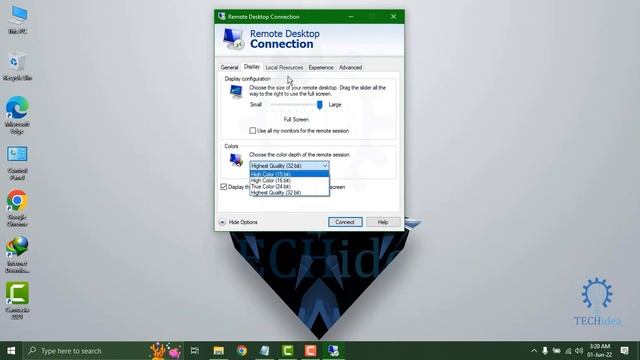Choose Highest Quality (32 bit) list option
640x360 pixels.
coord(289,192)
